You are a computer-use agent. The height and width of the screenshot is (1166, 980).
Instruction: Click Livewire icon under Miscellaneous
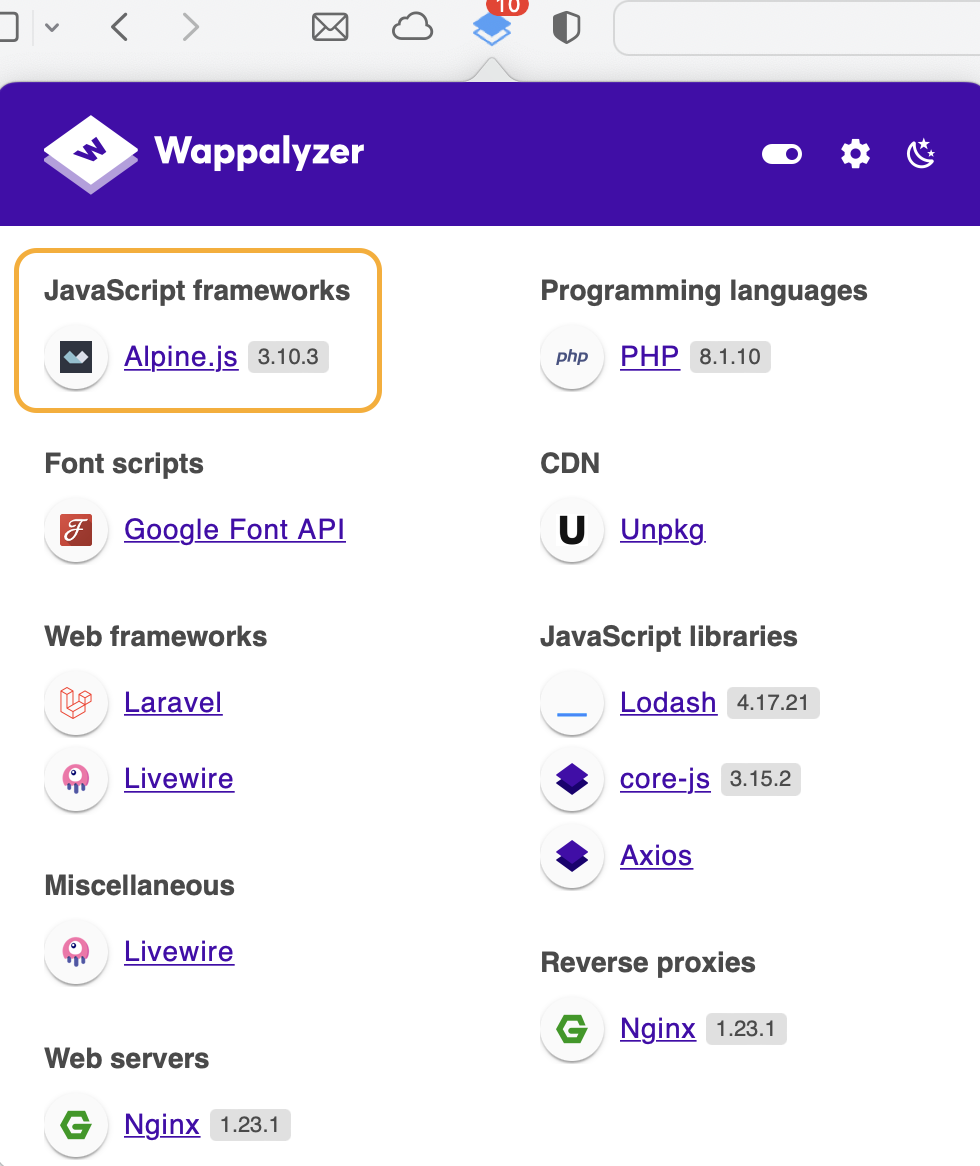[76, 952]
